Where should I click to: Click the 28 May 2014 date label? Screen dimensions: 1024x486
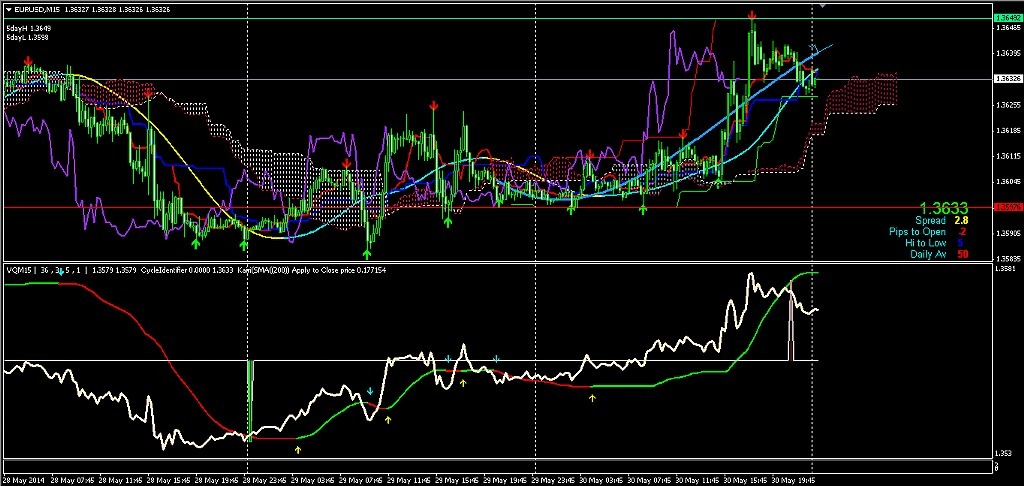(x=22, y=479)
